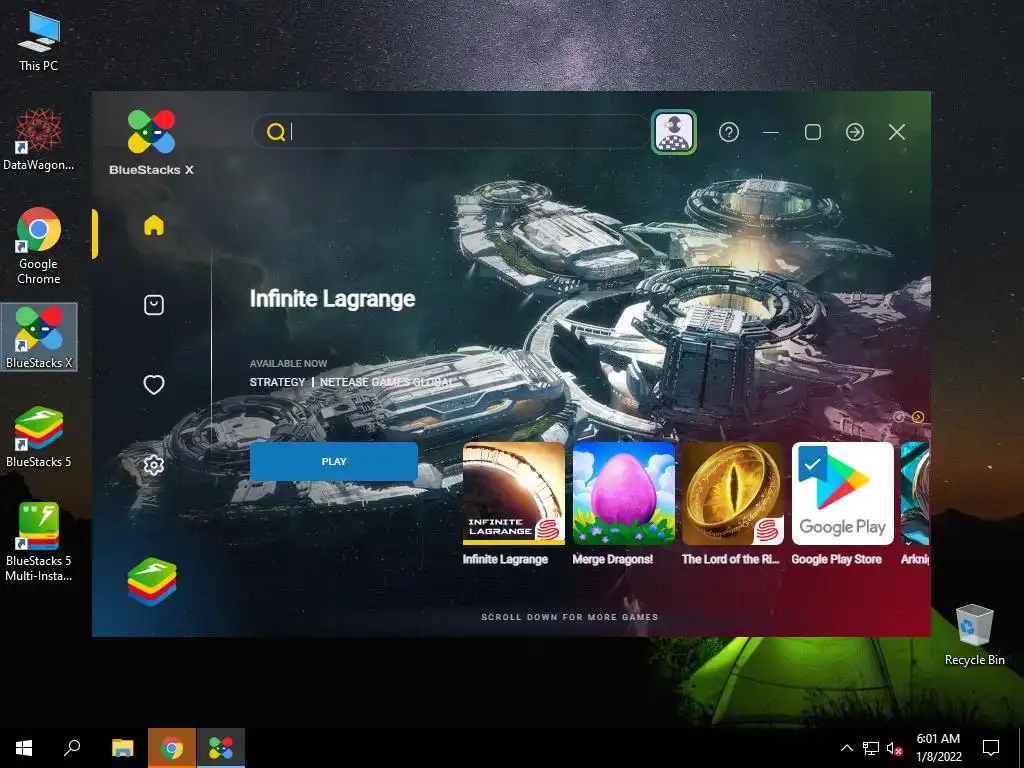Select the Recycle Bin desktop icon

tap(974, 635)
